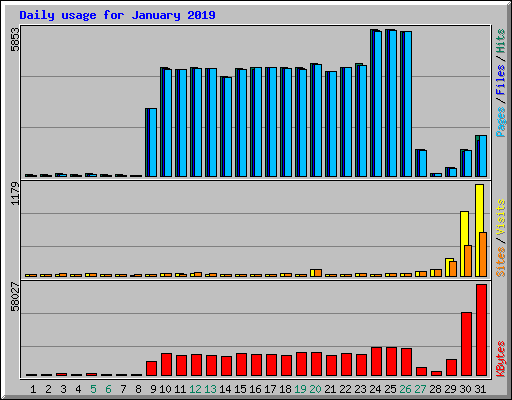Screen dimensions: 512x400
Task: Click the Visits legend label
Action: coord(500,217)
